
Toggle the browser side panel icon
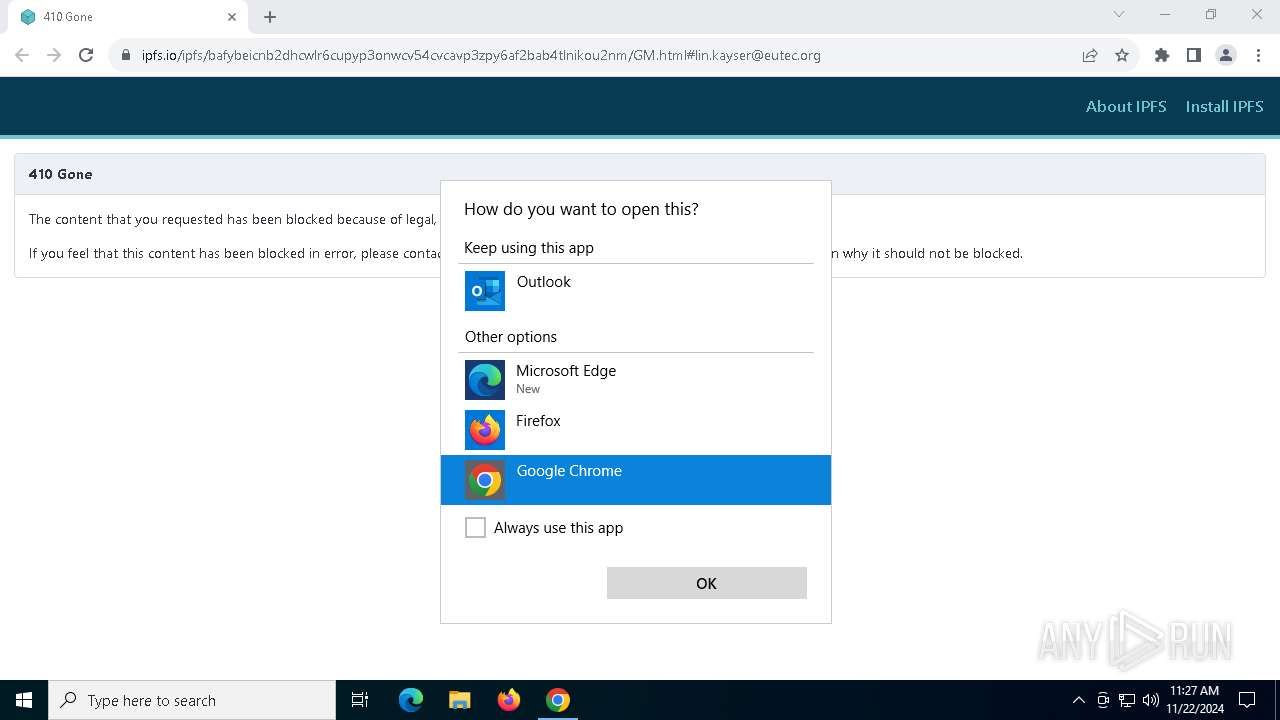(1194, 55)
